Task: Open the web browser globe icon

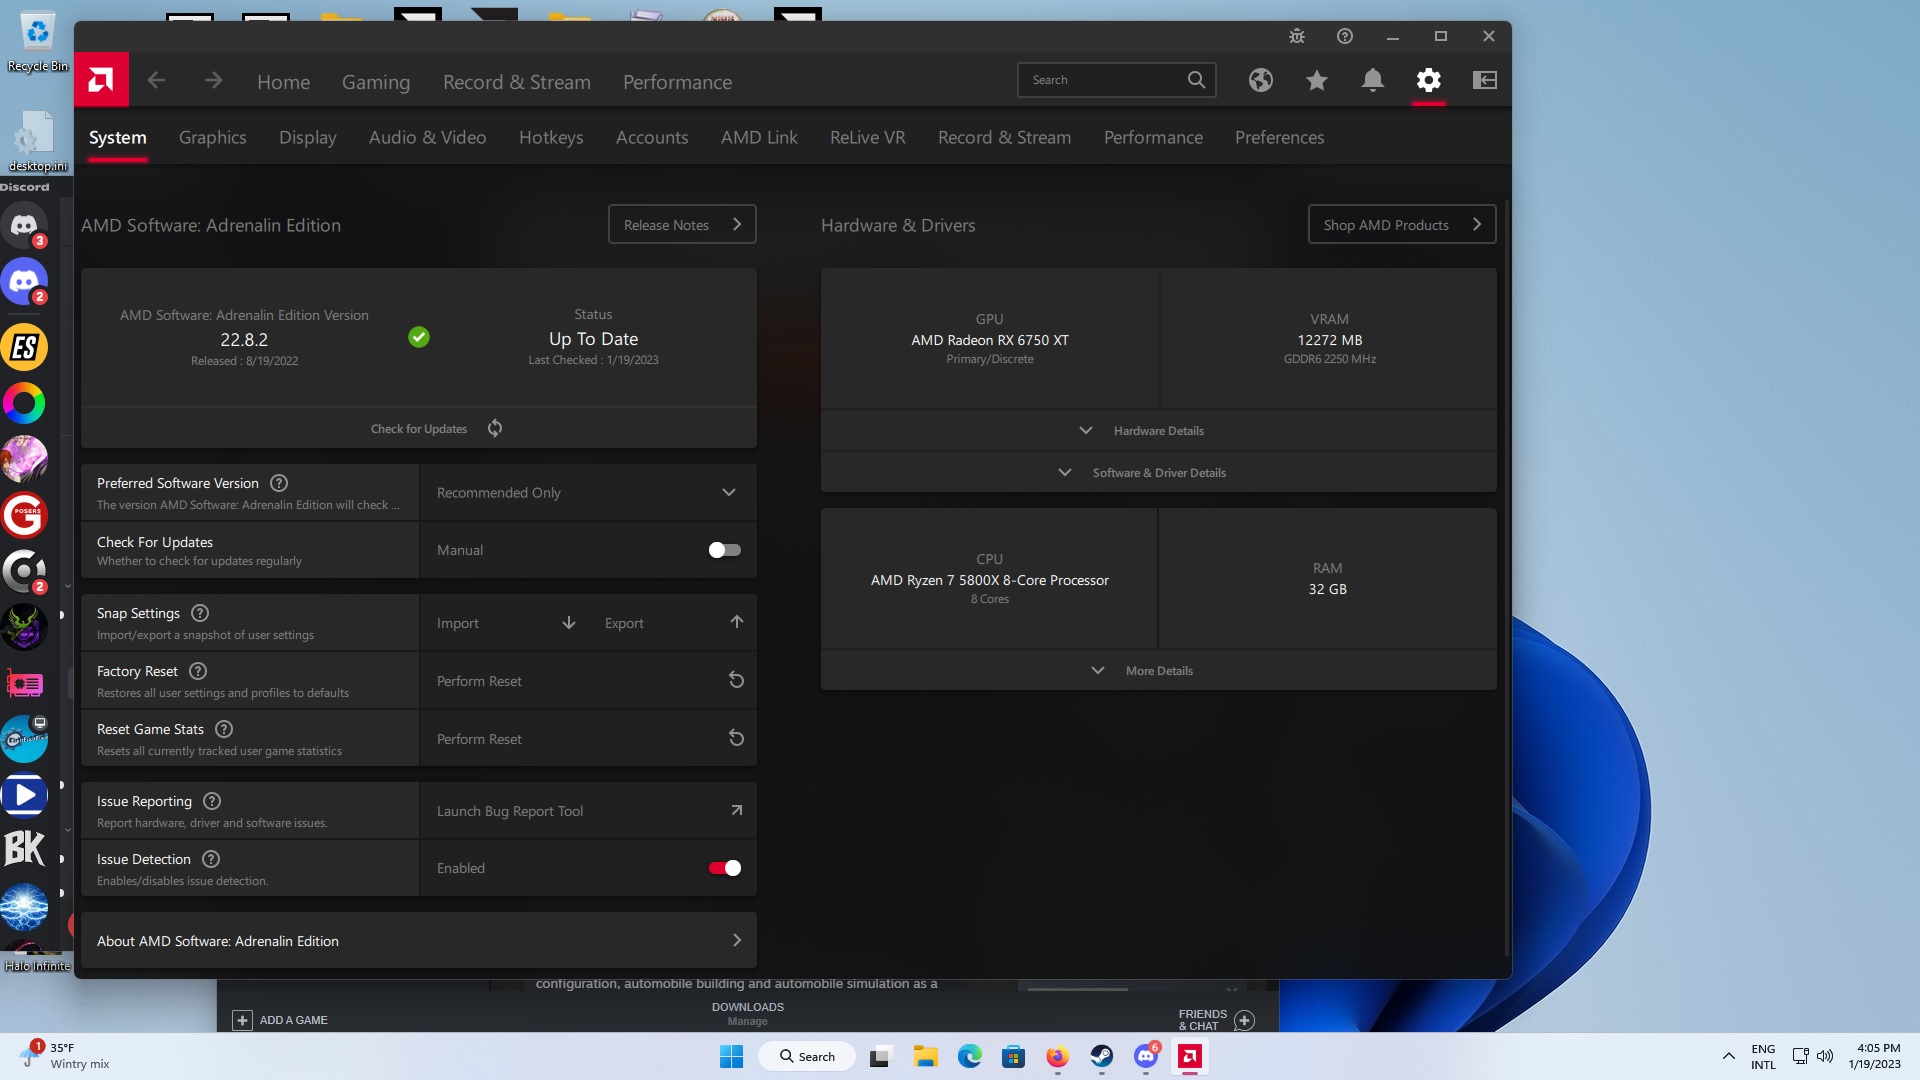Action: [1260, 80]
